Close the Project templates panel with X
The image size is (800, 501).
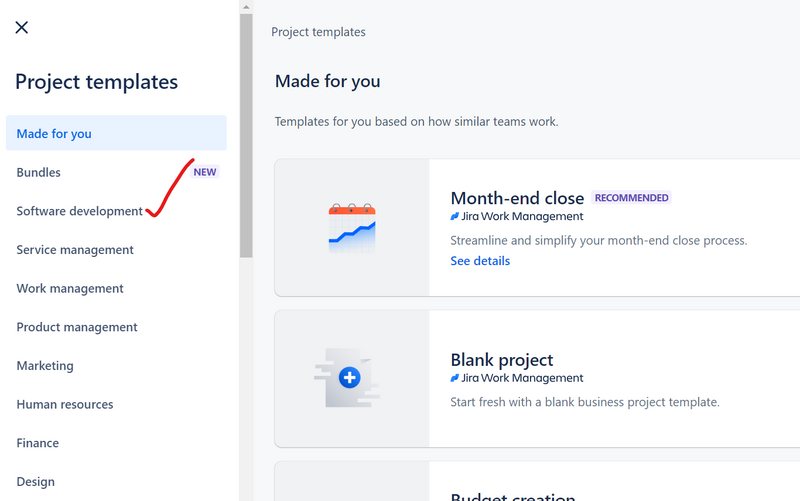pos(21,28)
